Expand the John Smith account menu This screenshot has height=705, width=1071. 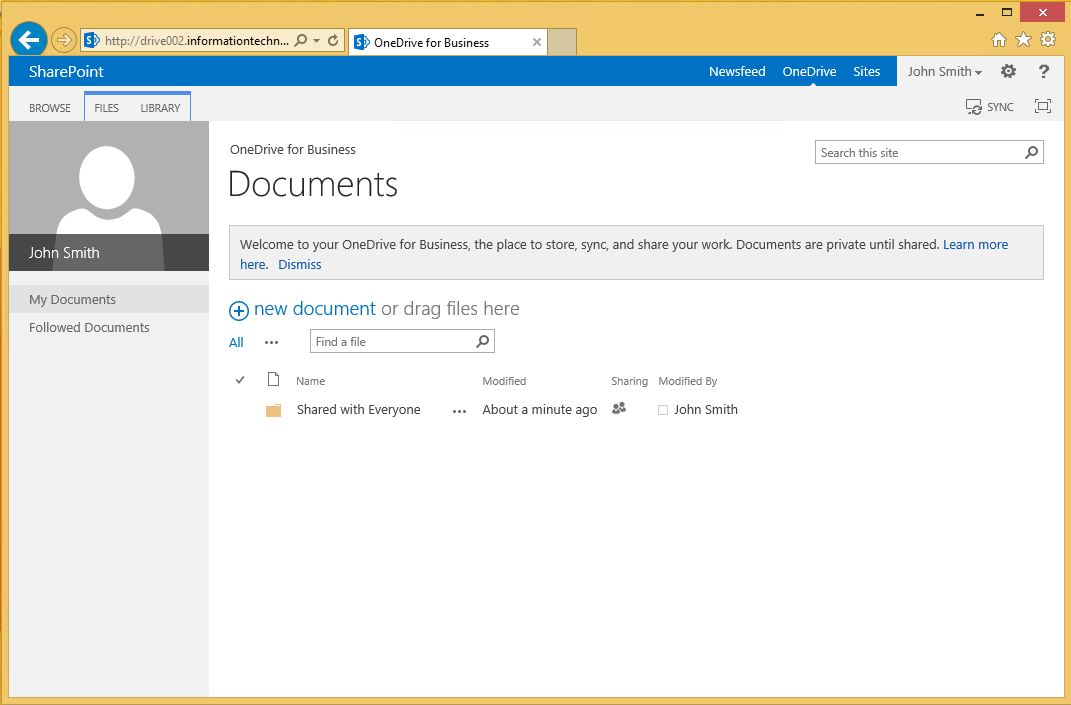tap(944, 72)
